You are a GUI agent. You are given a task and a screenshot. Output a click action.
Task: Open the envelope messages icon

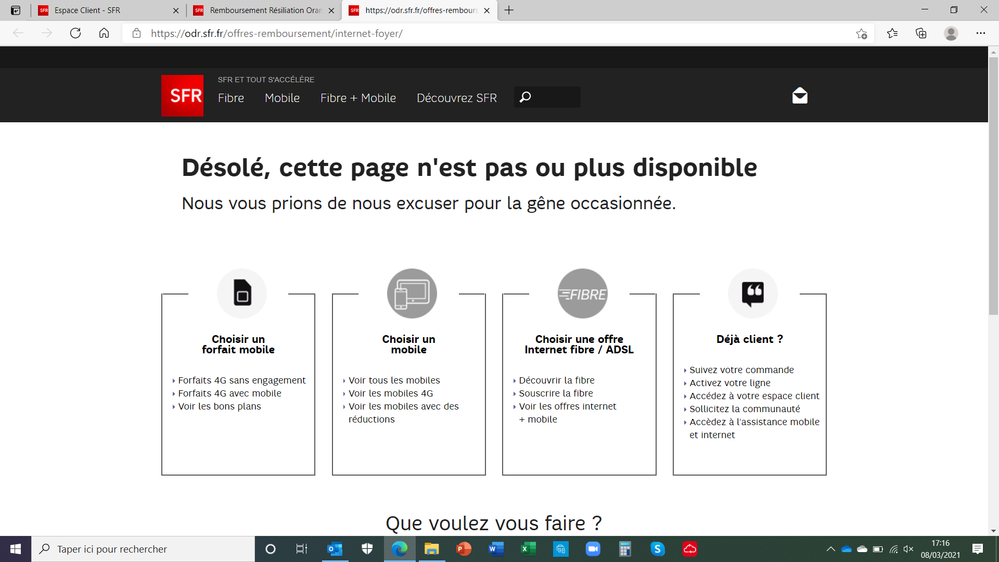pos(799,96)
